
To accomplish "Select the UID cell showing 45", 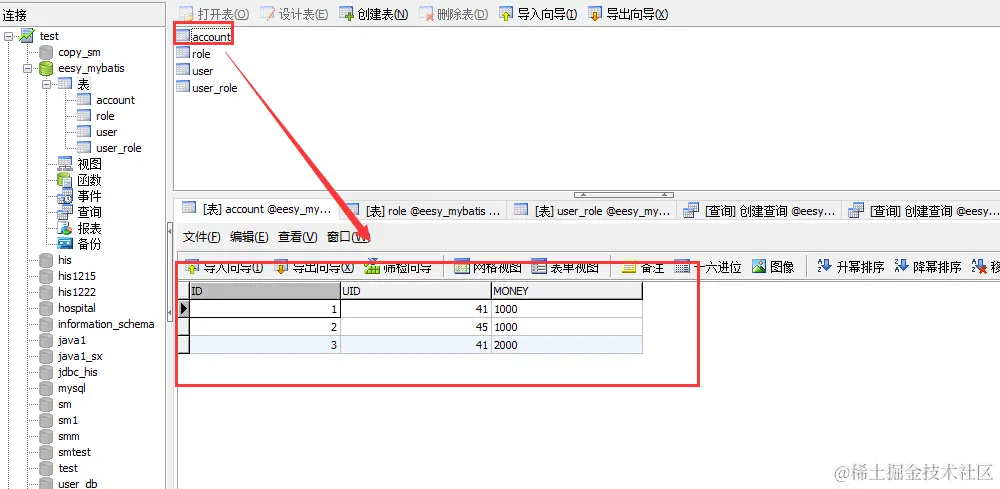I will click(x=416, y=327).
